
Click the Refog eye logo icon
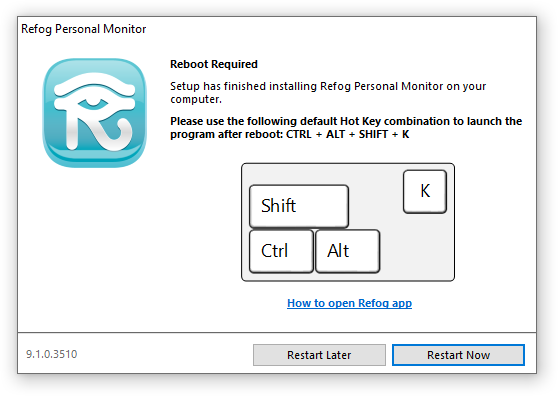coord(95,113)
